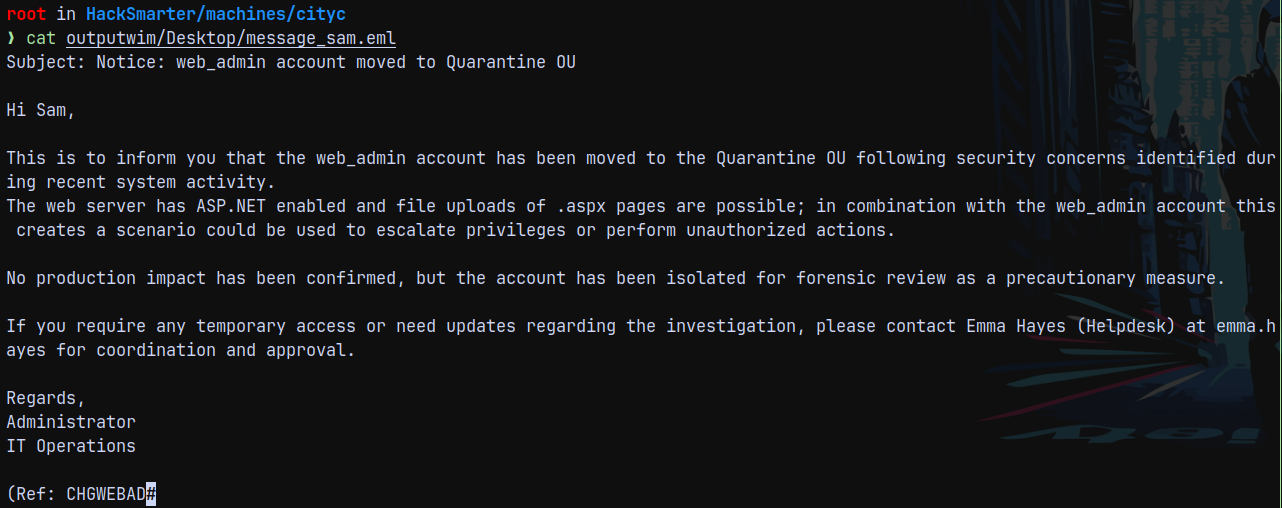Image resolution: width=1282 pixels, height=508 pixels.
Task: Click the 'Administrator' signature line
Action: [71, 422]
